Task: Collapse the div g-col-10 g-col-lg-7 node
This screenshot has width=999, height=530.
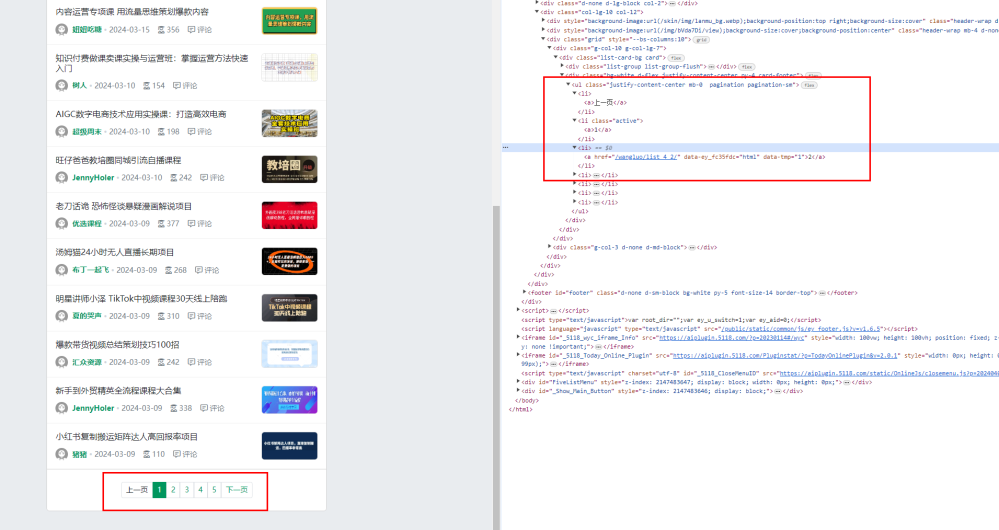Action: 549,48
